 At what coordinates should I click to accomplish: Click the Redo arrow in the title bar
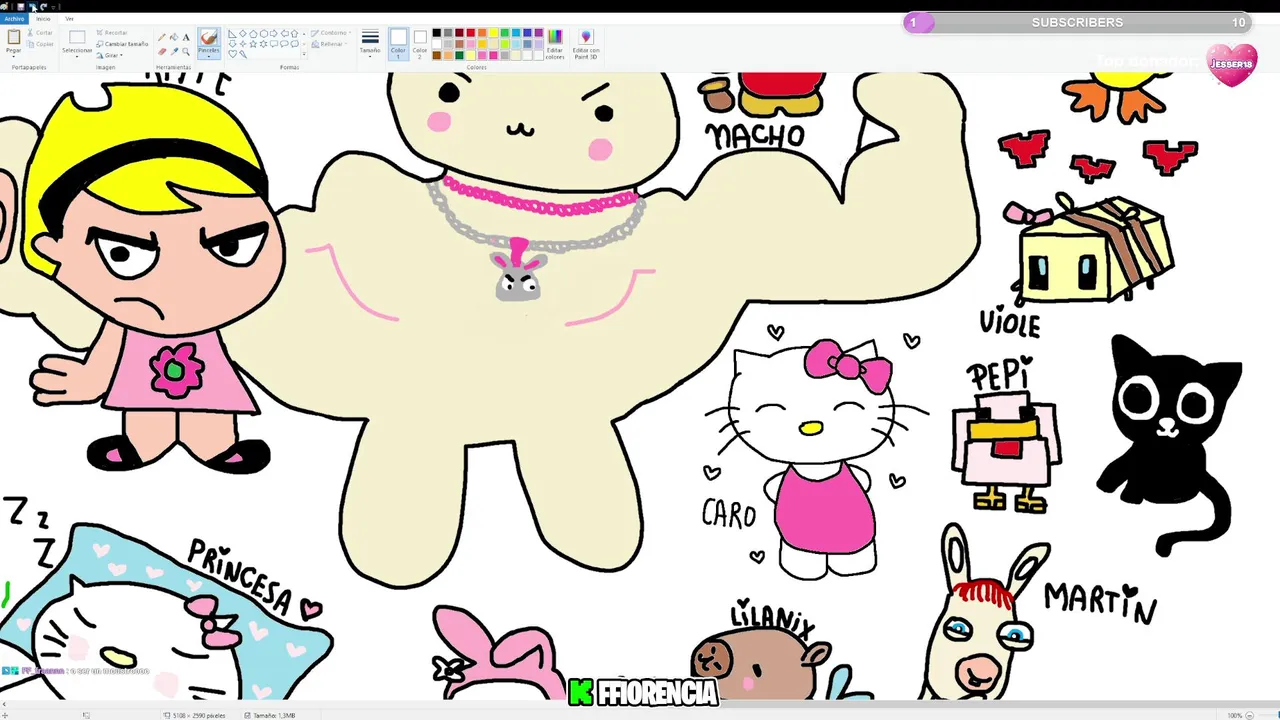[43, 7]
